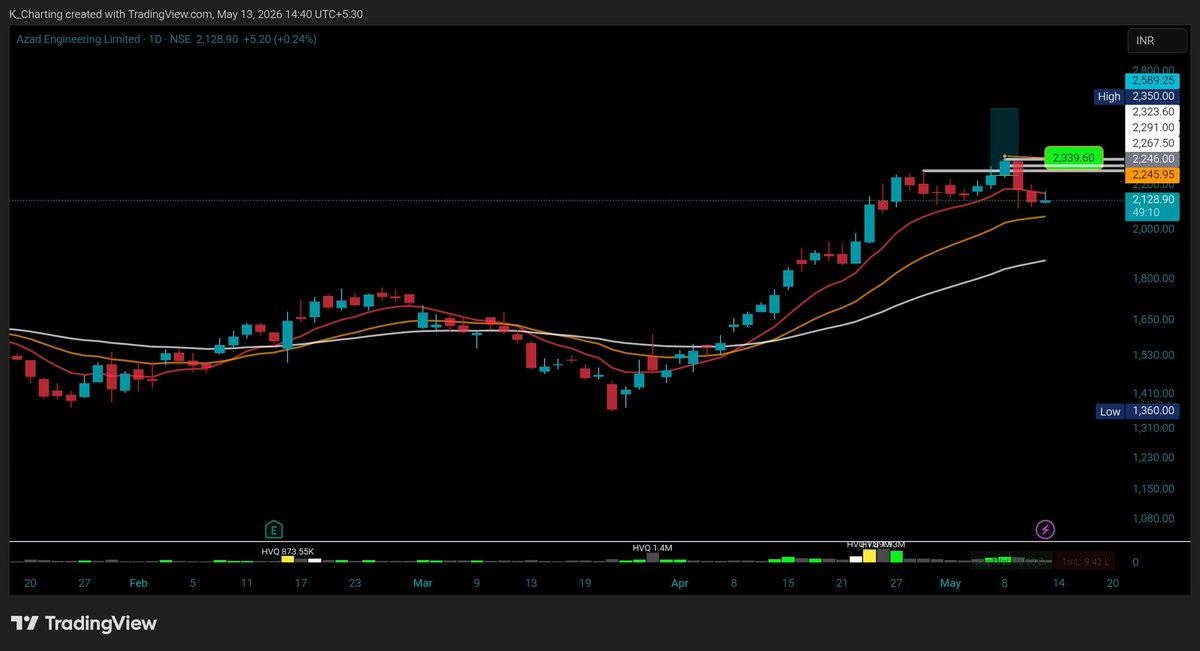Viewport: 1200px width, 651px height.
Task: Click the K_Charting created with TradingView.com header
Action: (x=186, y=14)
